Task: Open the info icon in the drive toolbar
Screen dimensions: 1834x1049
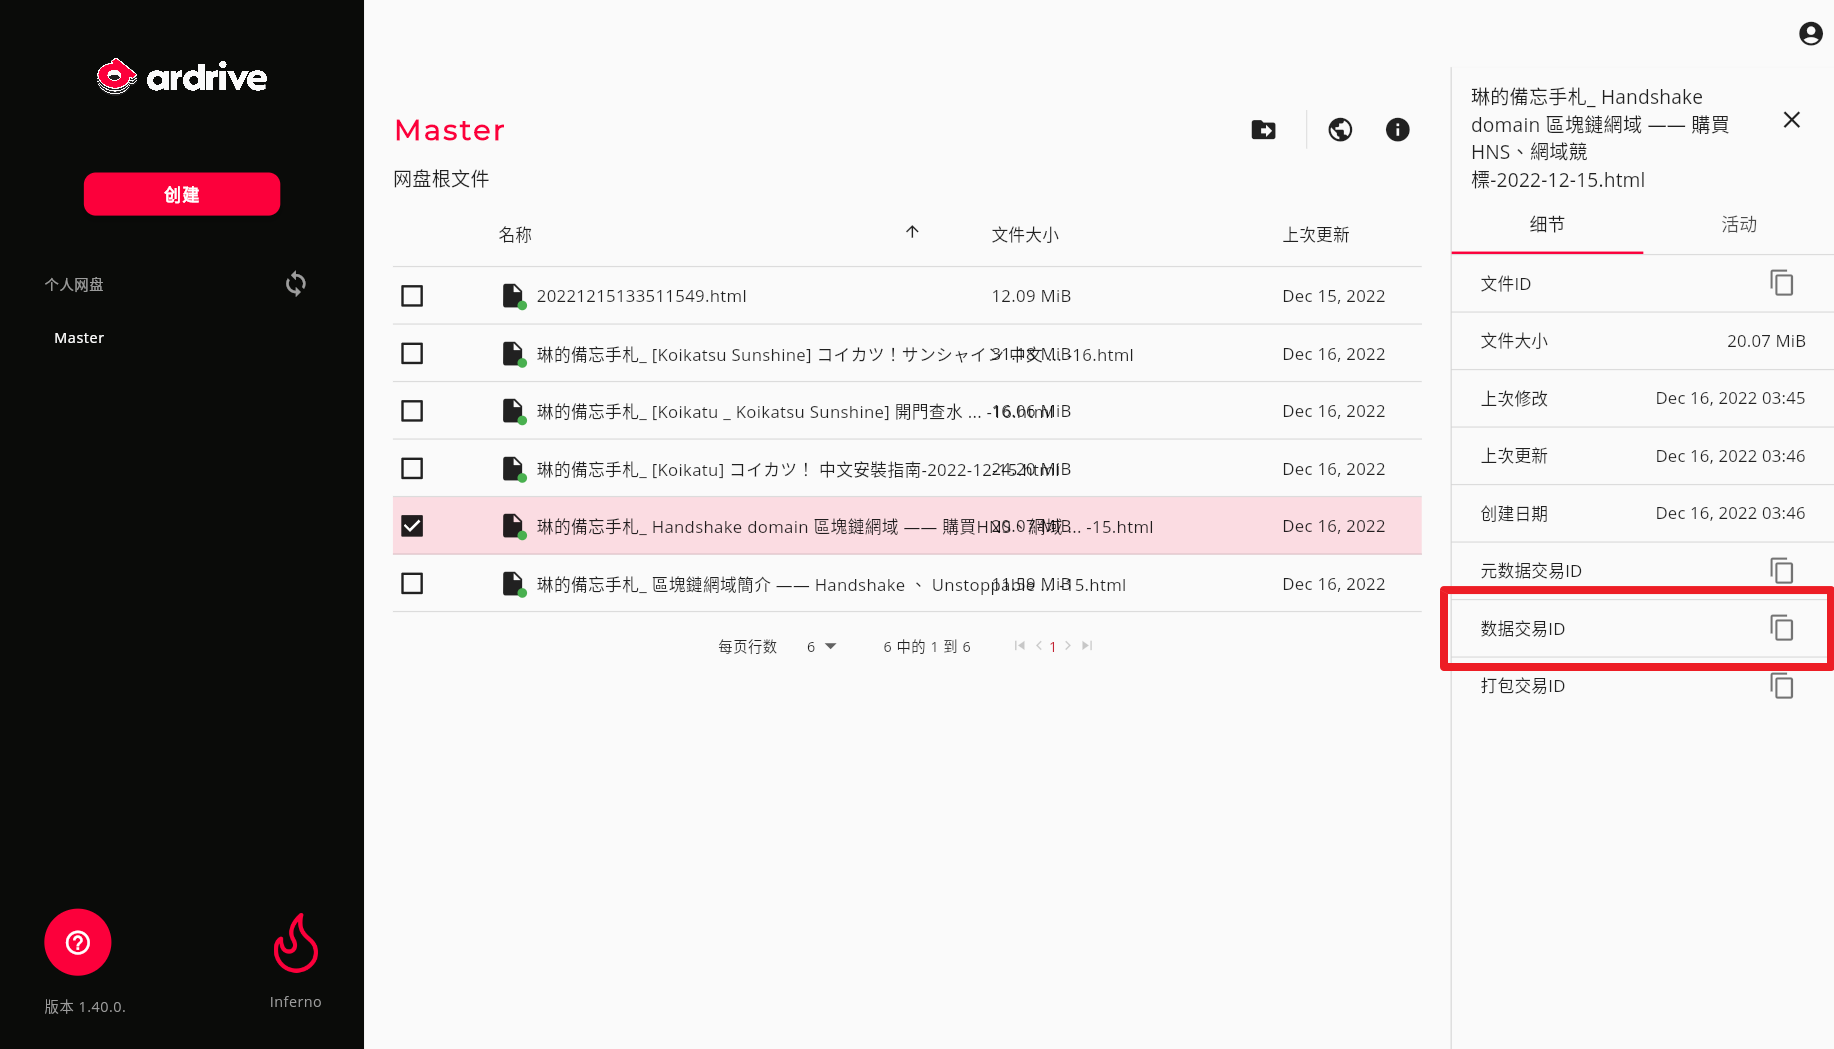Action: tap(1397, 130)
